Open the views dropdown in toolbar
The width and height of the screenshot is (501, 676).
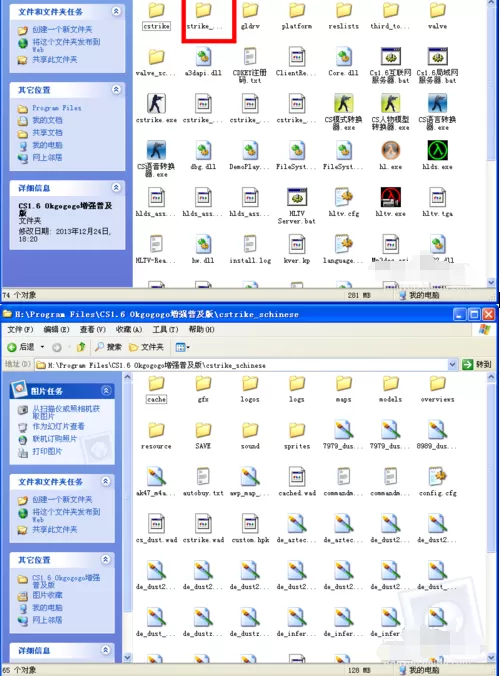coord(183,347)
